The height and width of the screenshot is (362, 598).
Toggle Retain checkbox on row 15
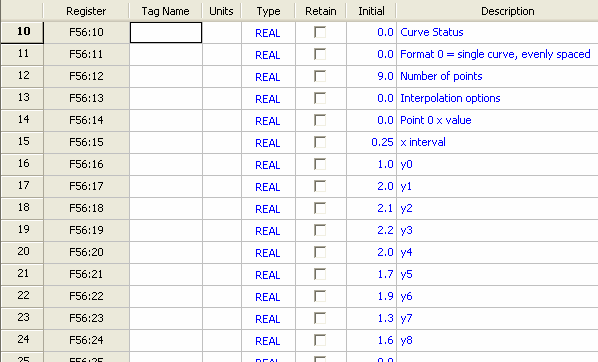click(x=320, y=142)
